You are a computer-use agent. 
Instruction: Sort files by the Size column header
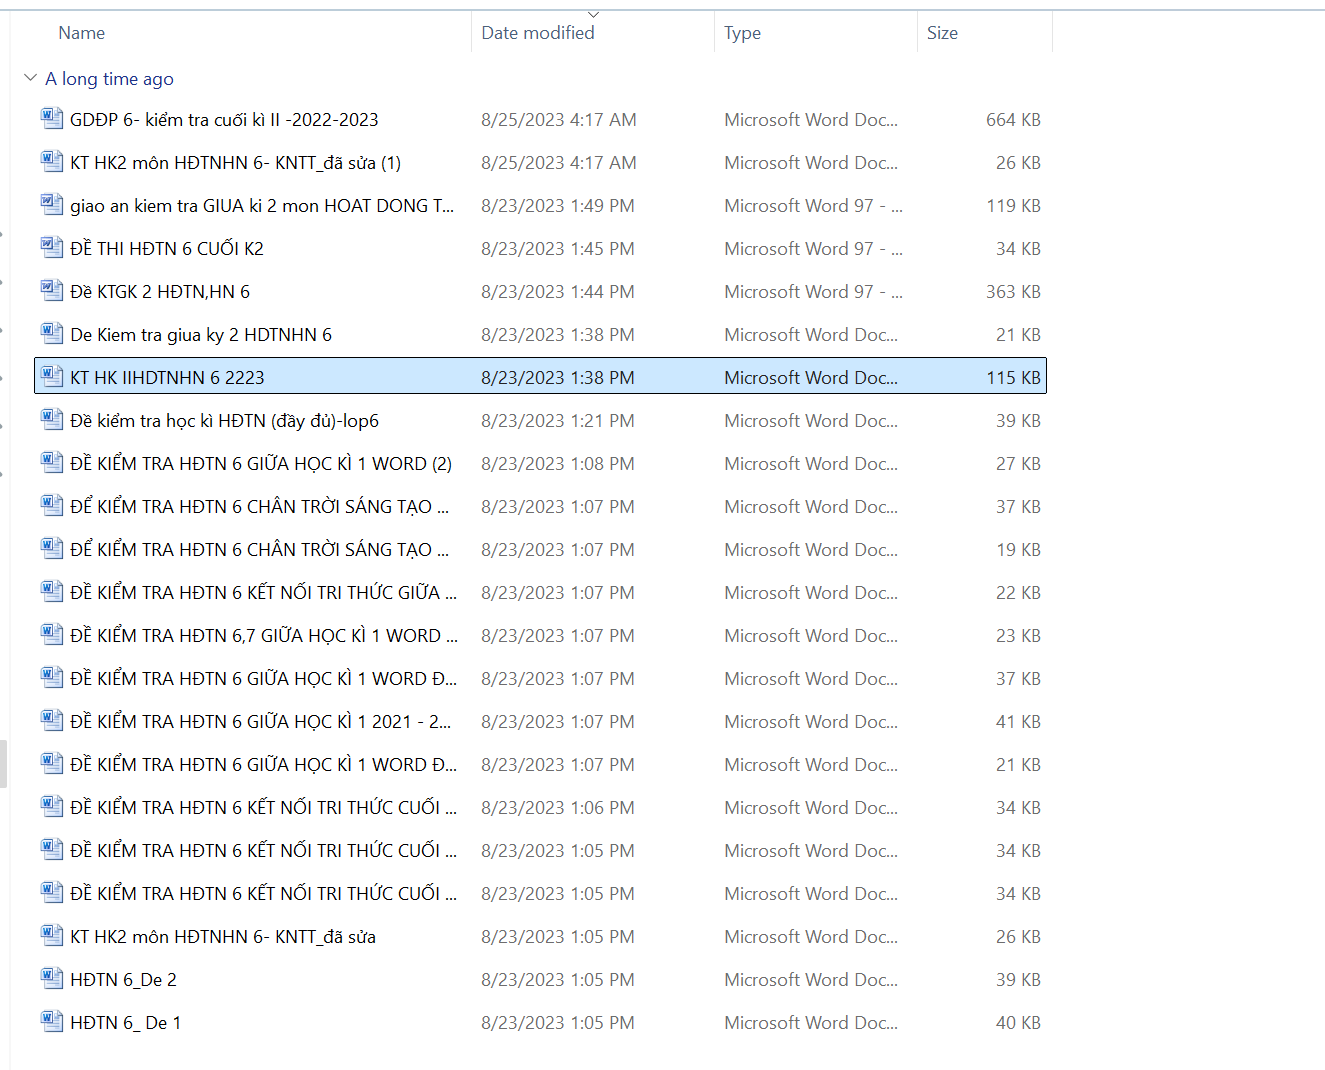pos(942,33)
